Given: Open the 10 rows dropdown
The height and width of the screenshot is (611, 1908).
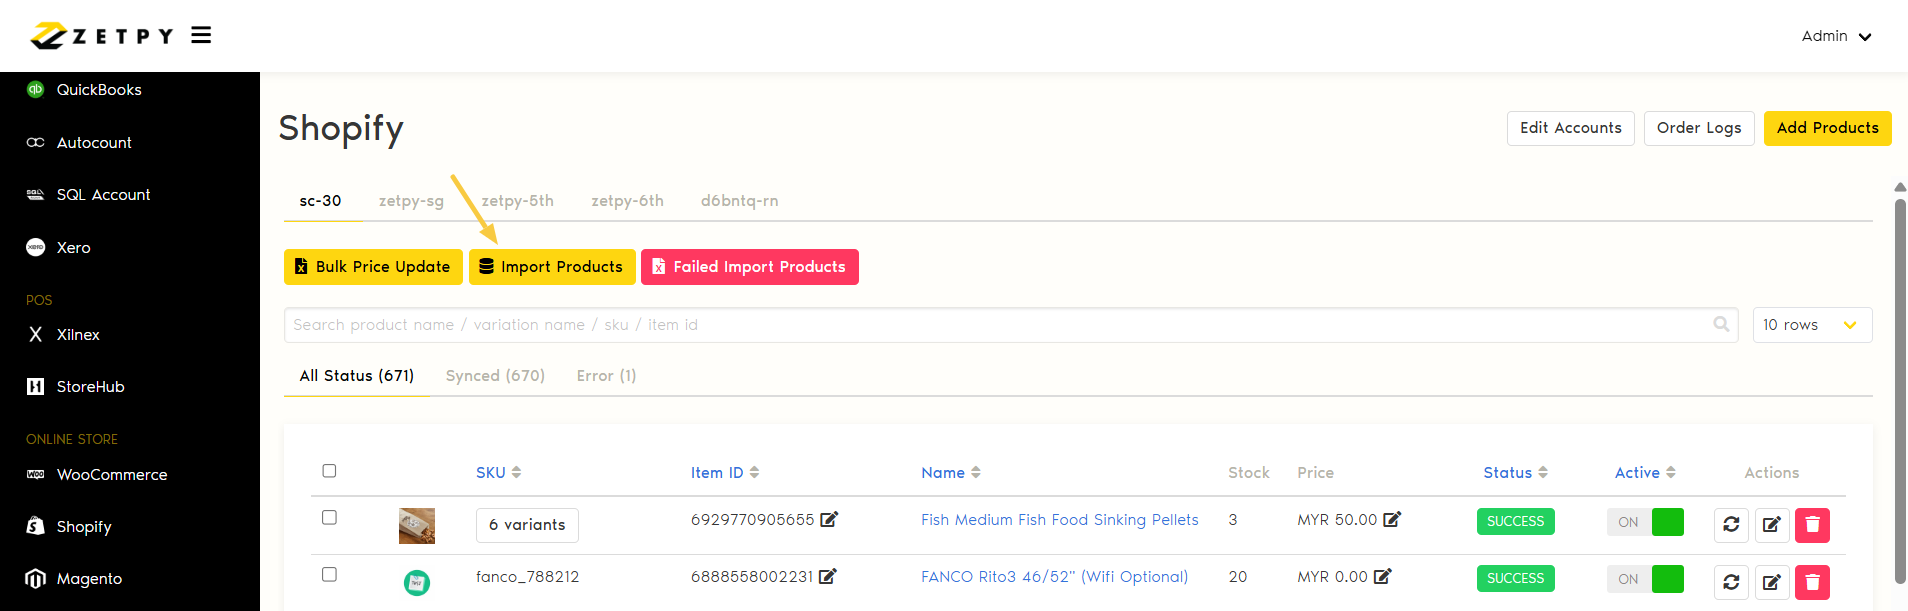Looking at the screenshot, I should 1811,325.
